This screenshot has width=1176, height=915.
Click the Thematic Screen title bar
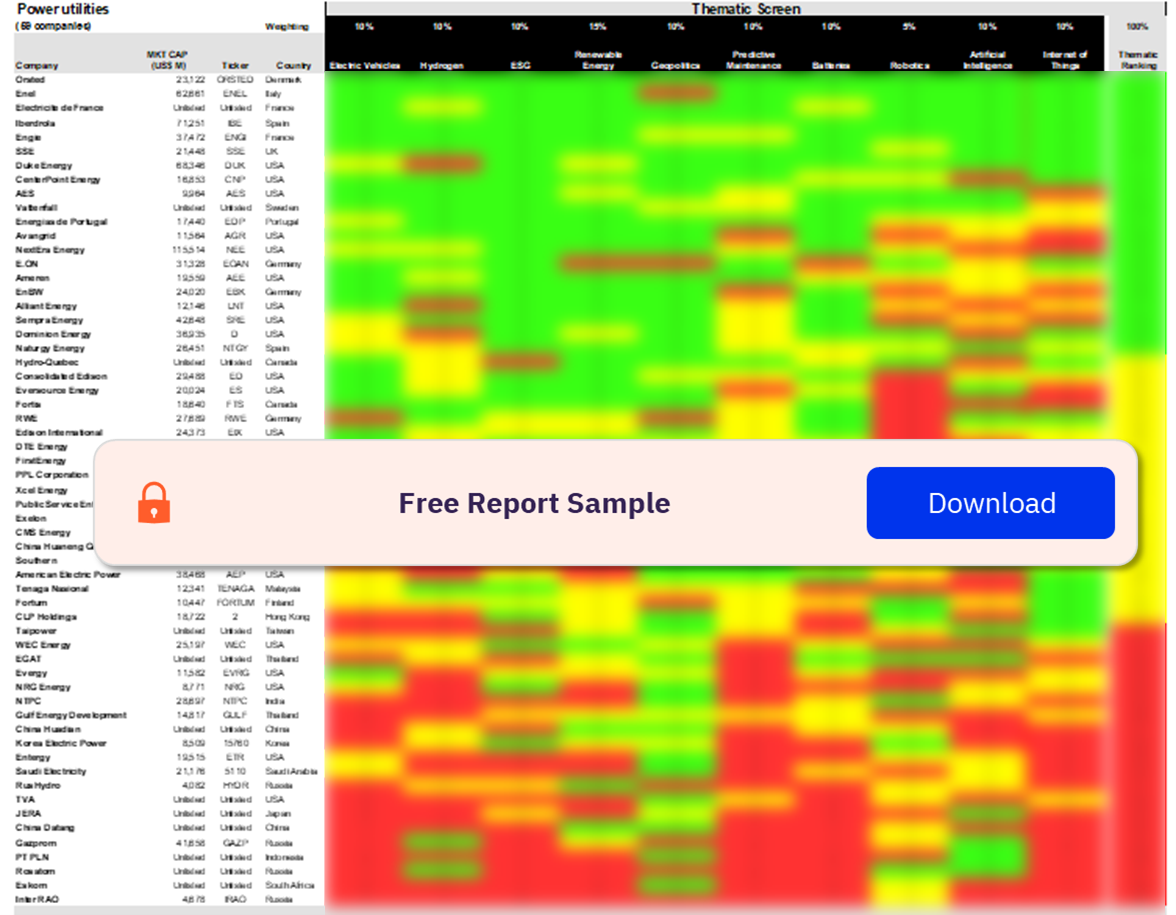746,9
